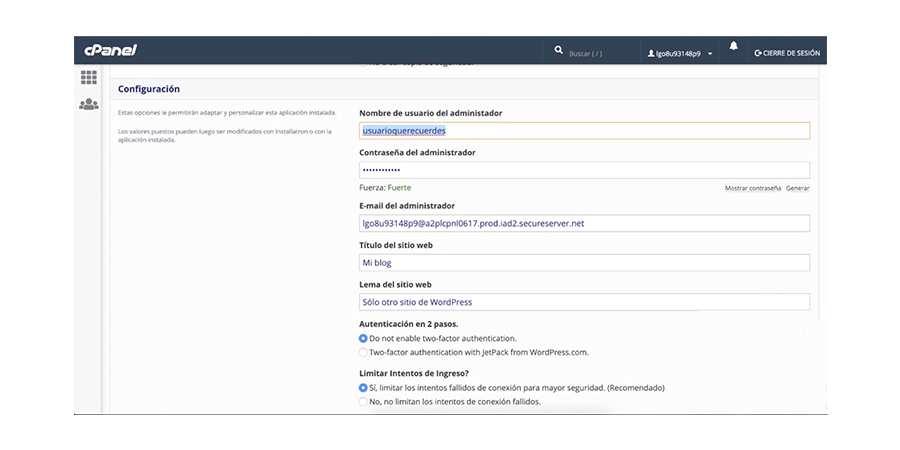Viewport: 900px width, 450px height.
Task: Click the E-mail del administrador label
Action: click(x=407, y=205)
